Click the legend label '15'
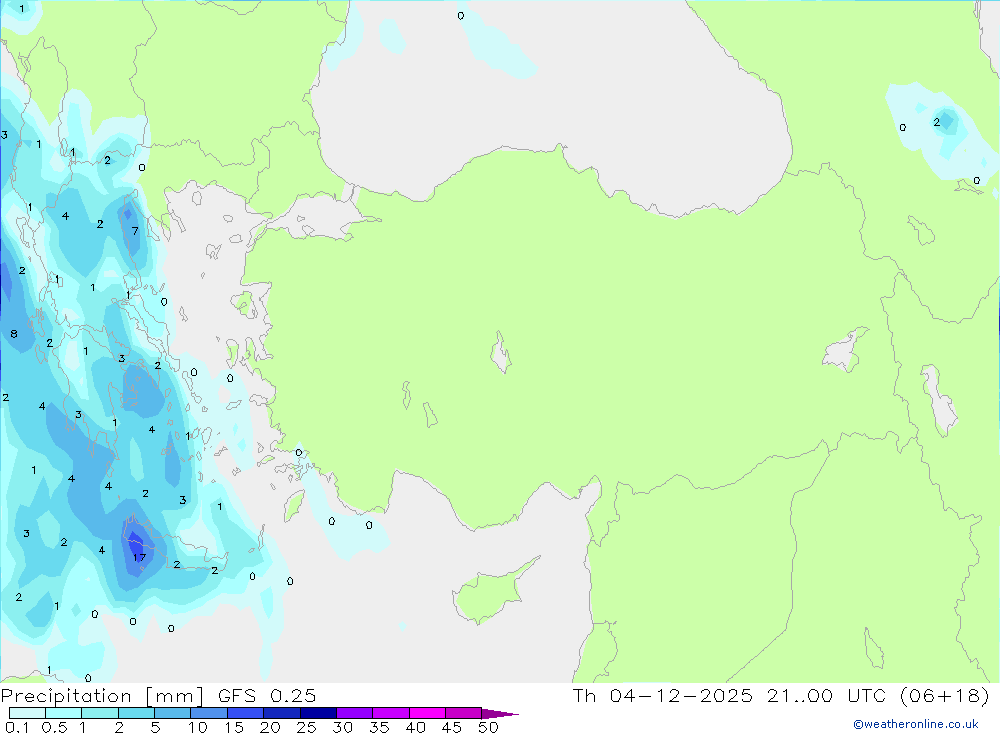This screenshot has height=733, width=1000. point(234,727)
